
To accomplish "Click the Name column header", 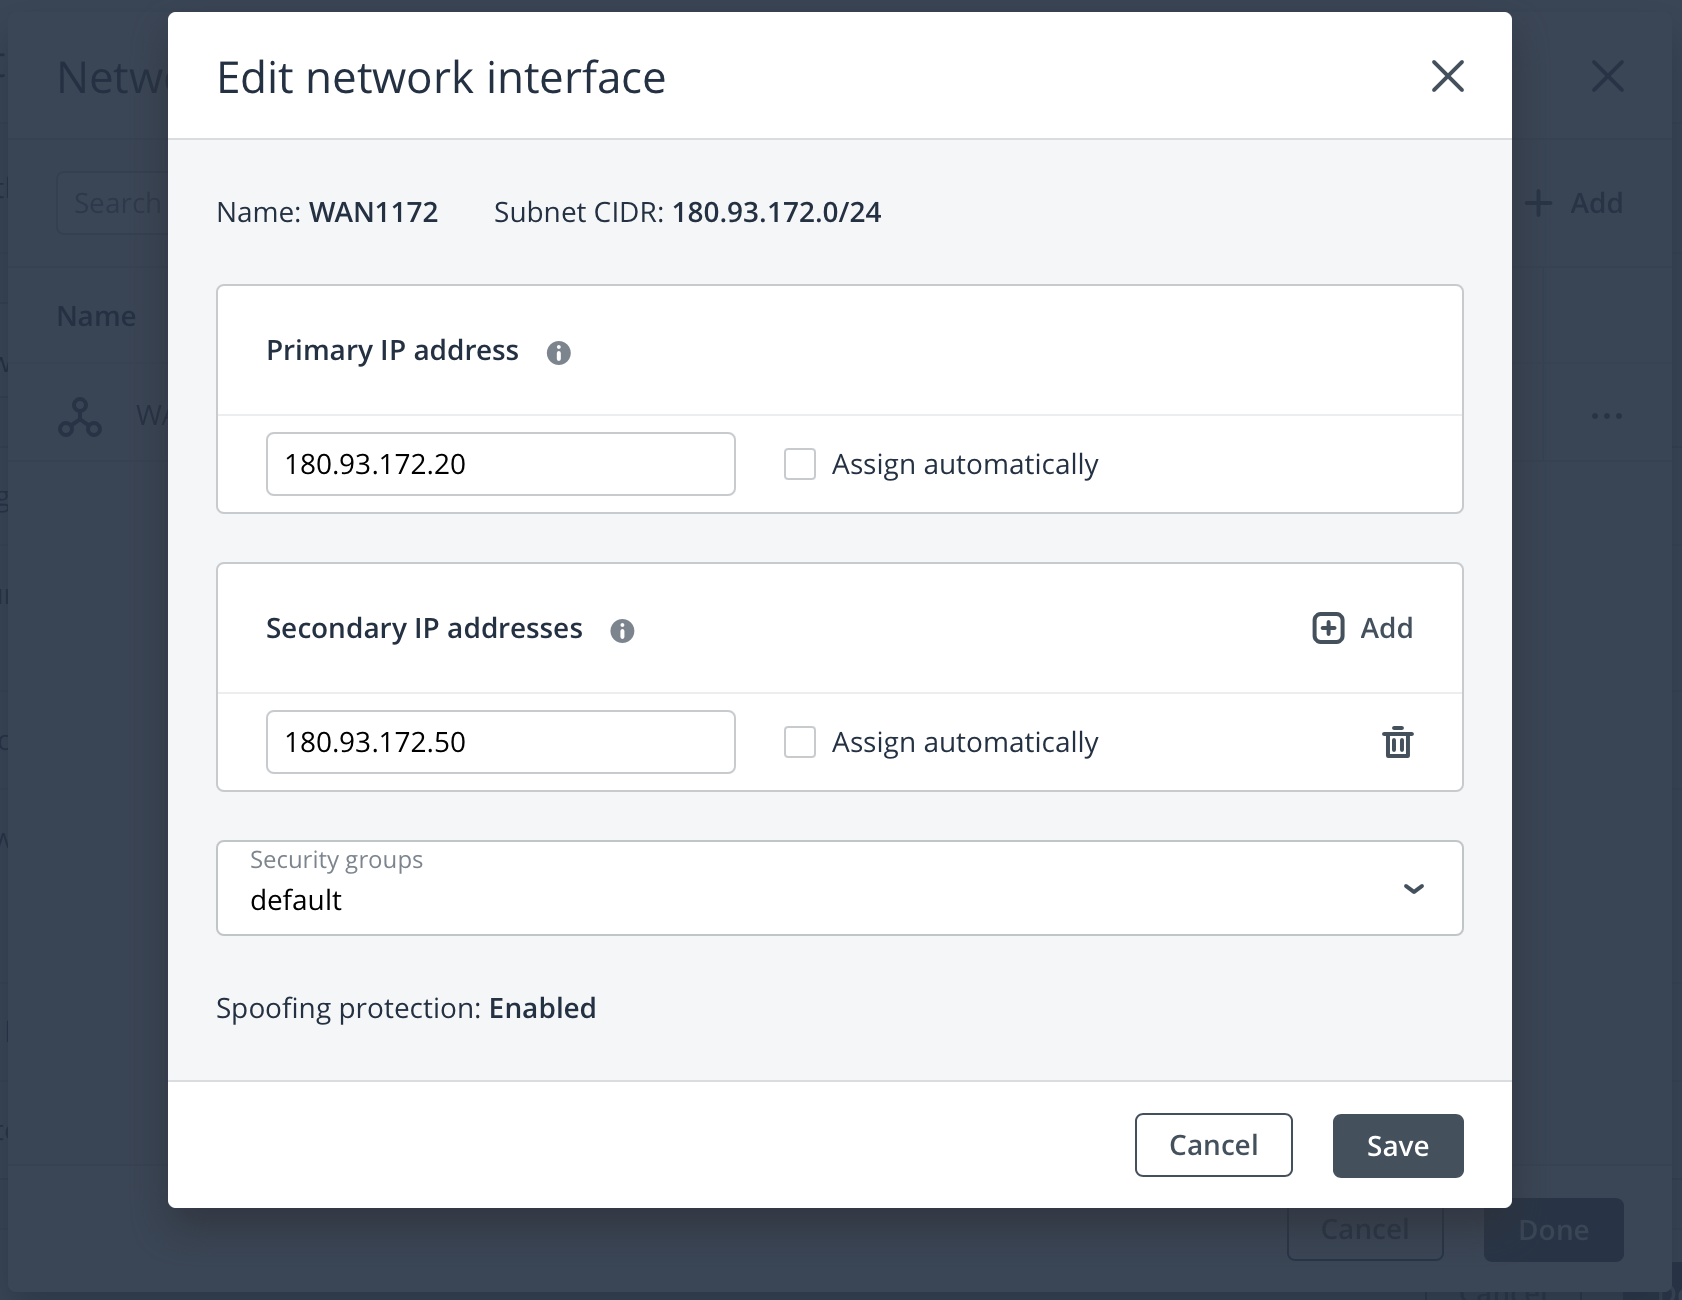I will [96, 316].
